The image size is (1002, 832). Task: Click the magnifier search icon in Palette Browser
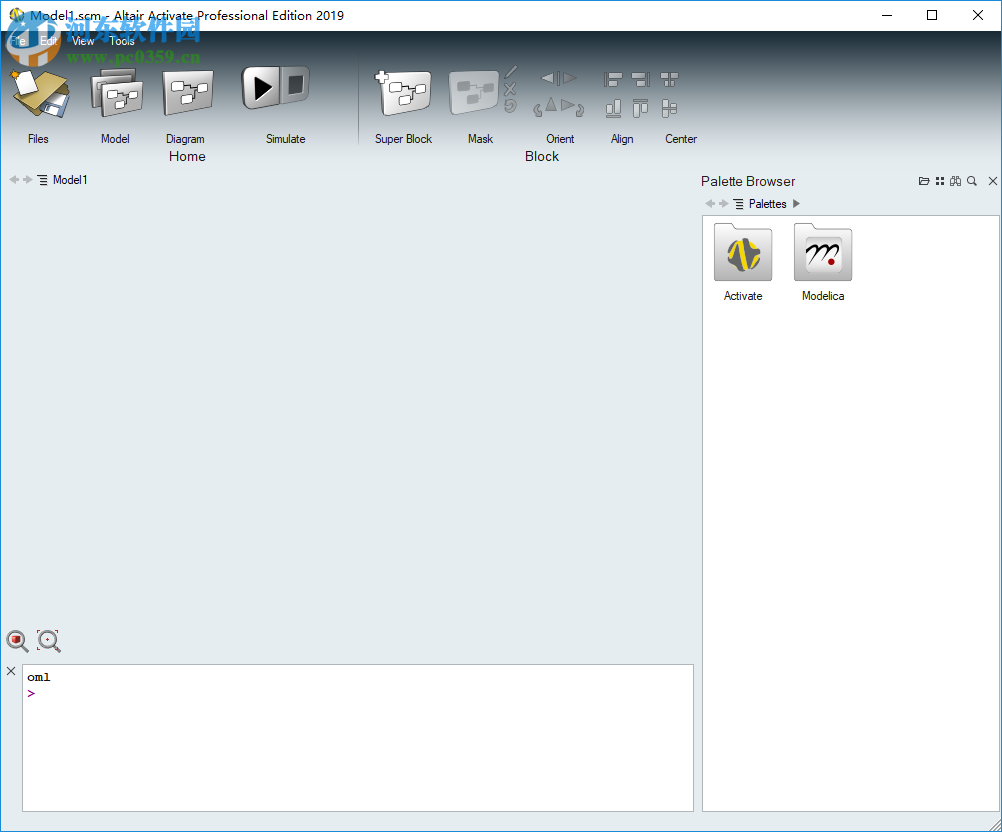coord(972,181)
